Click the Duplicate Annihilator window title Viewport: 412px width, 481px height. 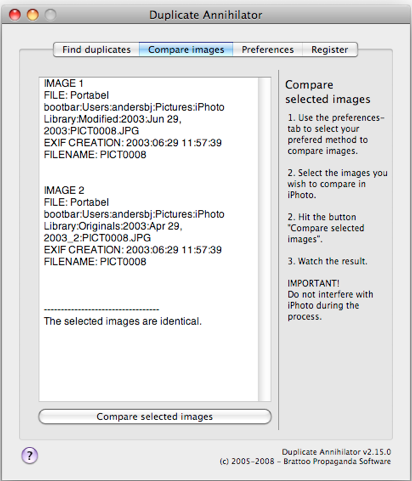[x=206, y=15]
